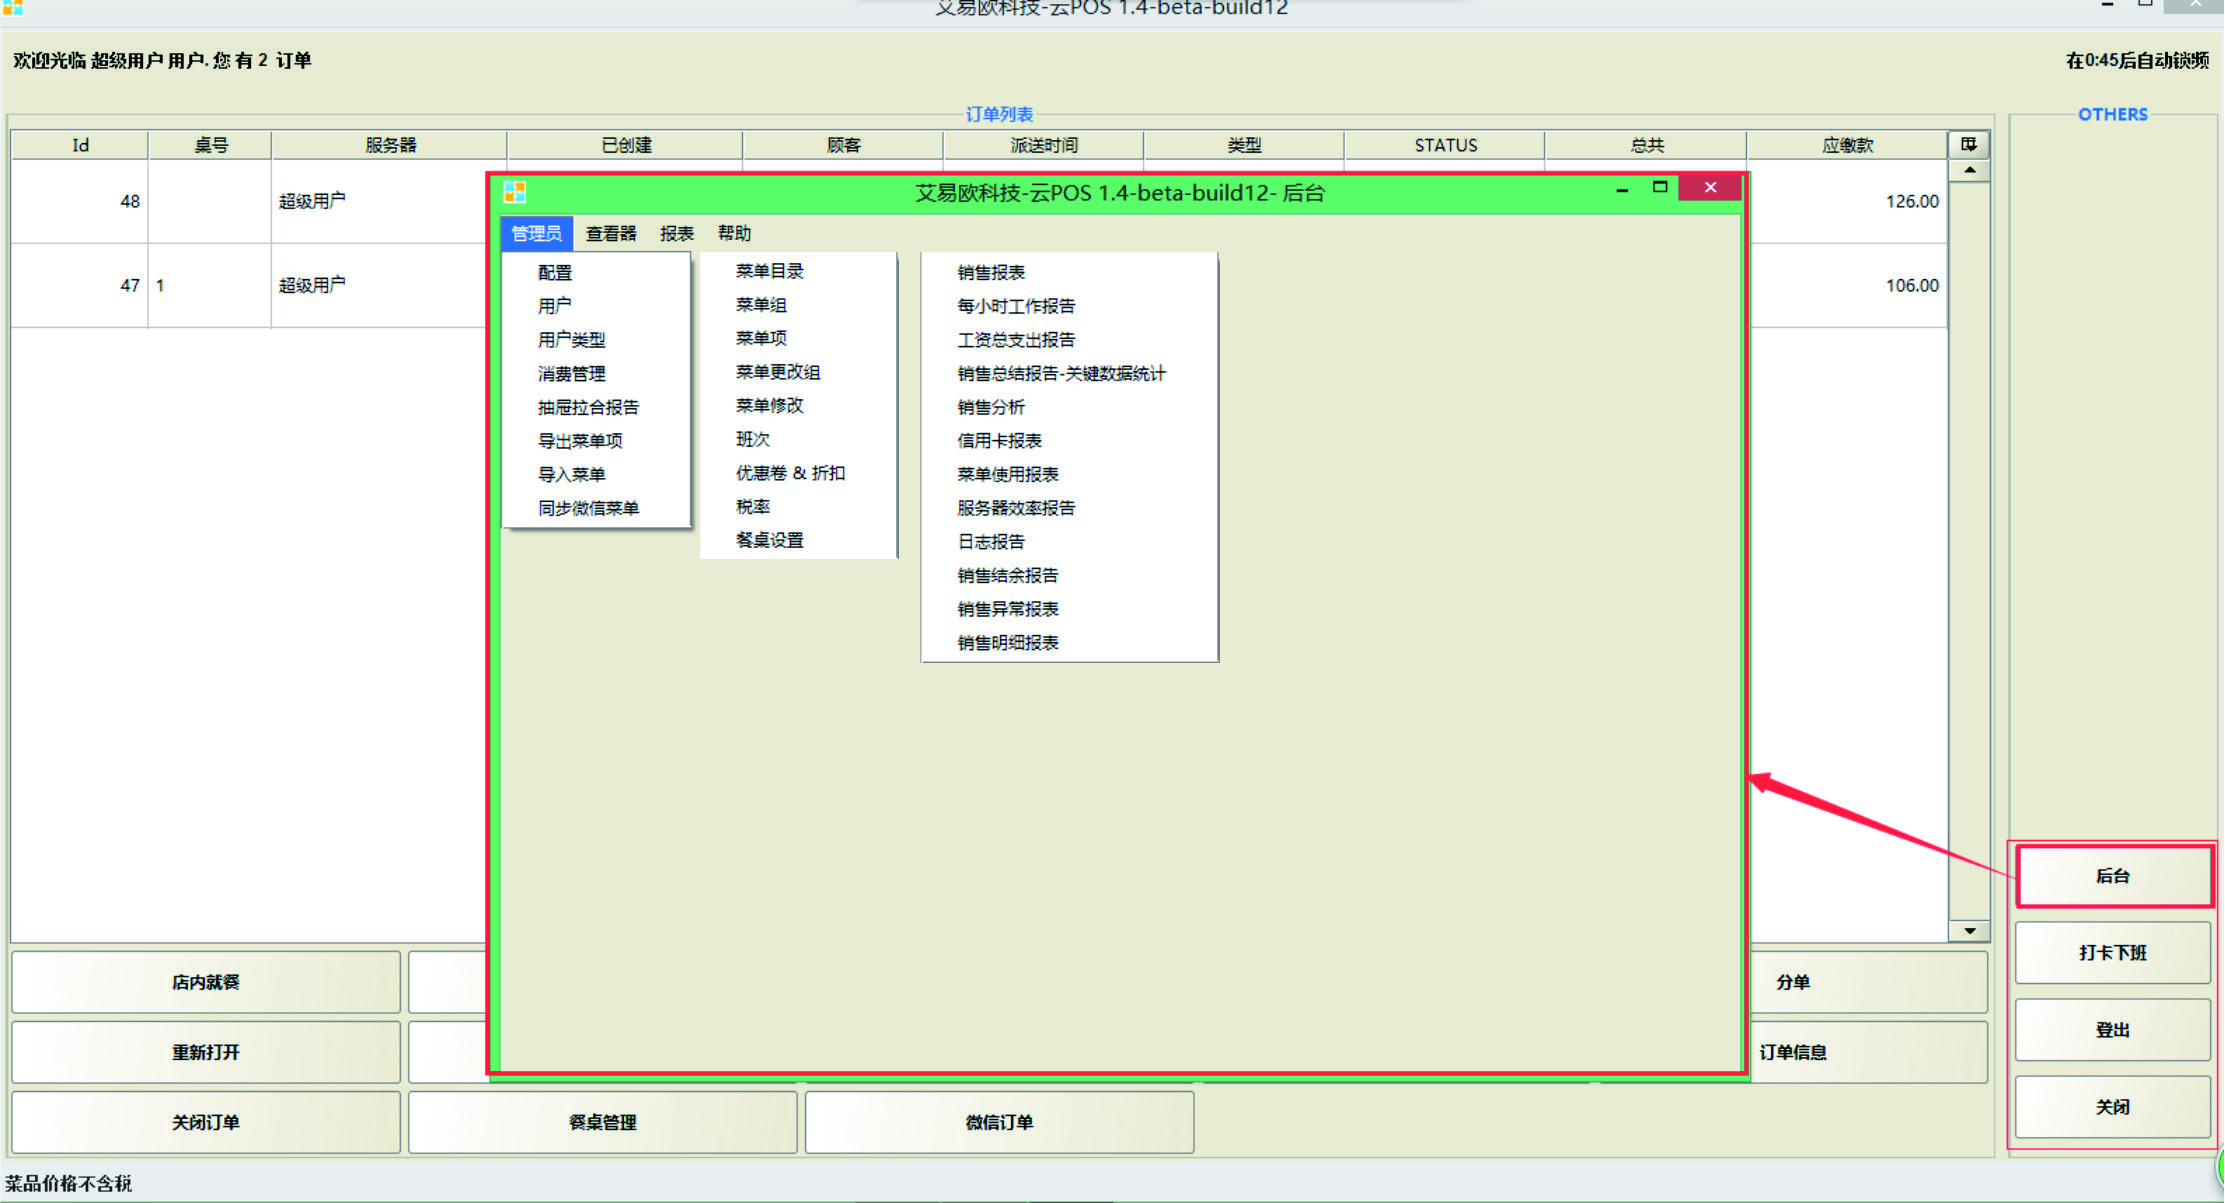Click the 分单 button
Image resolution: width=2225 pixels, height=1203 pixels.
(1868, 982)
